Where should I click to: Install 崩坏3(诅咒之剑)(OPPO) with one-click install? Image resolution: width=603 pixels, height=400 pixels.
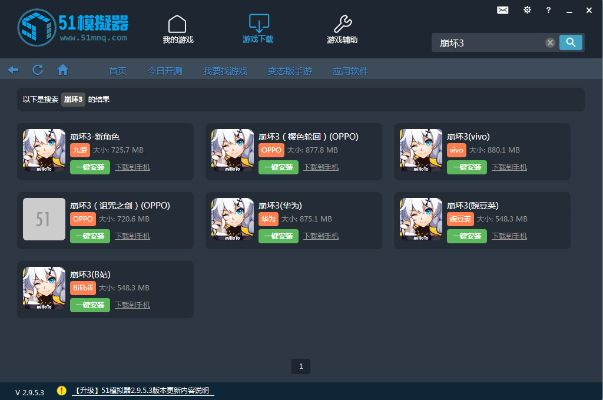[x=90, y=236]
